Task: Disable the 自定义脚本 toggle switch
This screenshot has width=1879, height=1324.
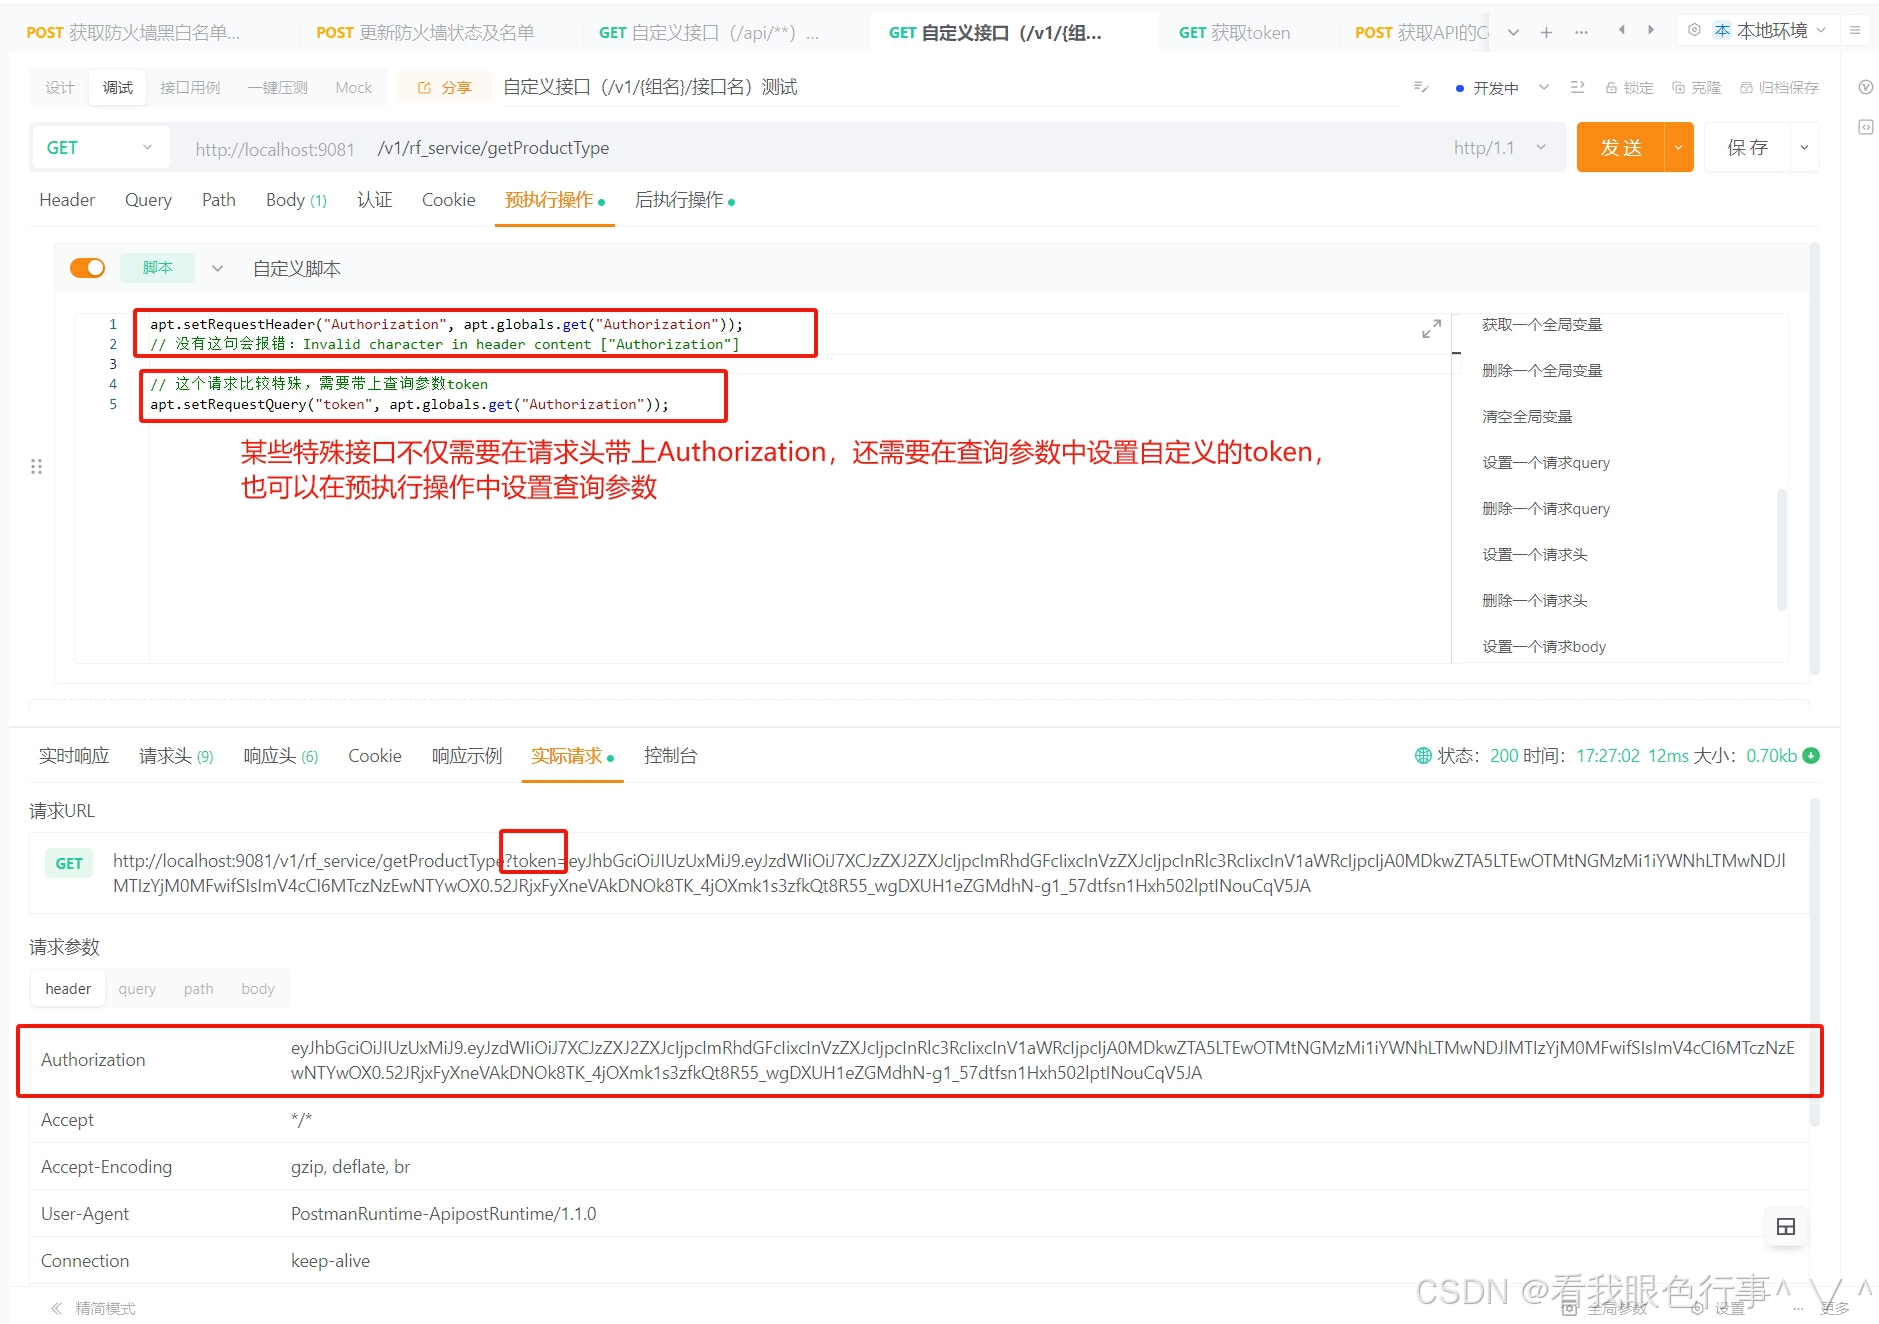Action: (x=87, y=267)
